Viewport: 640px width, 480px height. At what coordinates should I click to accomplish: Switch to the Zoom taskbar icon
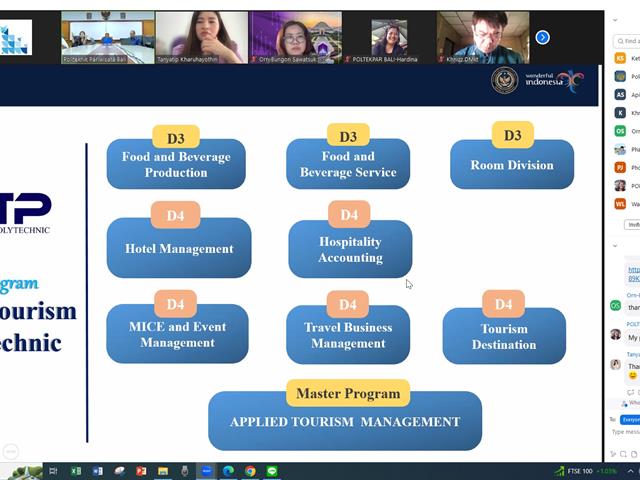click(x=207, y=471)
